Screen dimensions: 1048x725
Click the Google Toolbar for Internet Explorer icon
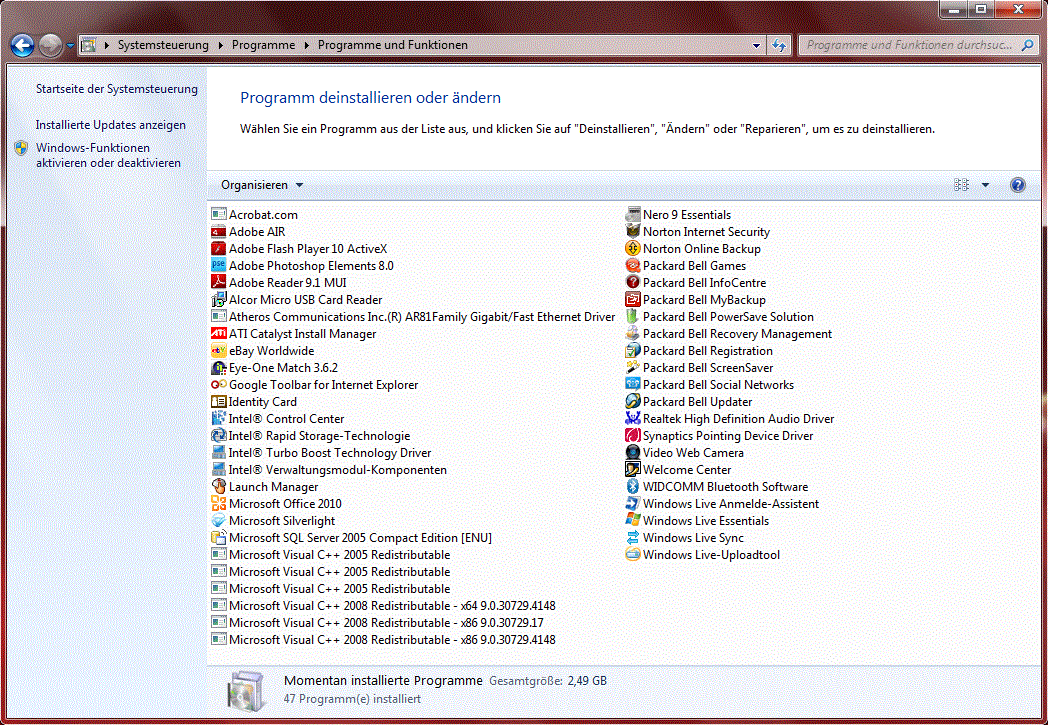[x=219, y=385]
